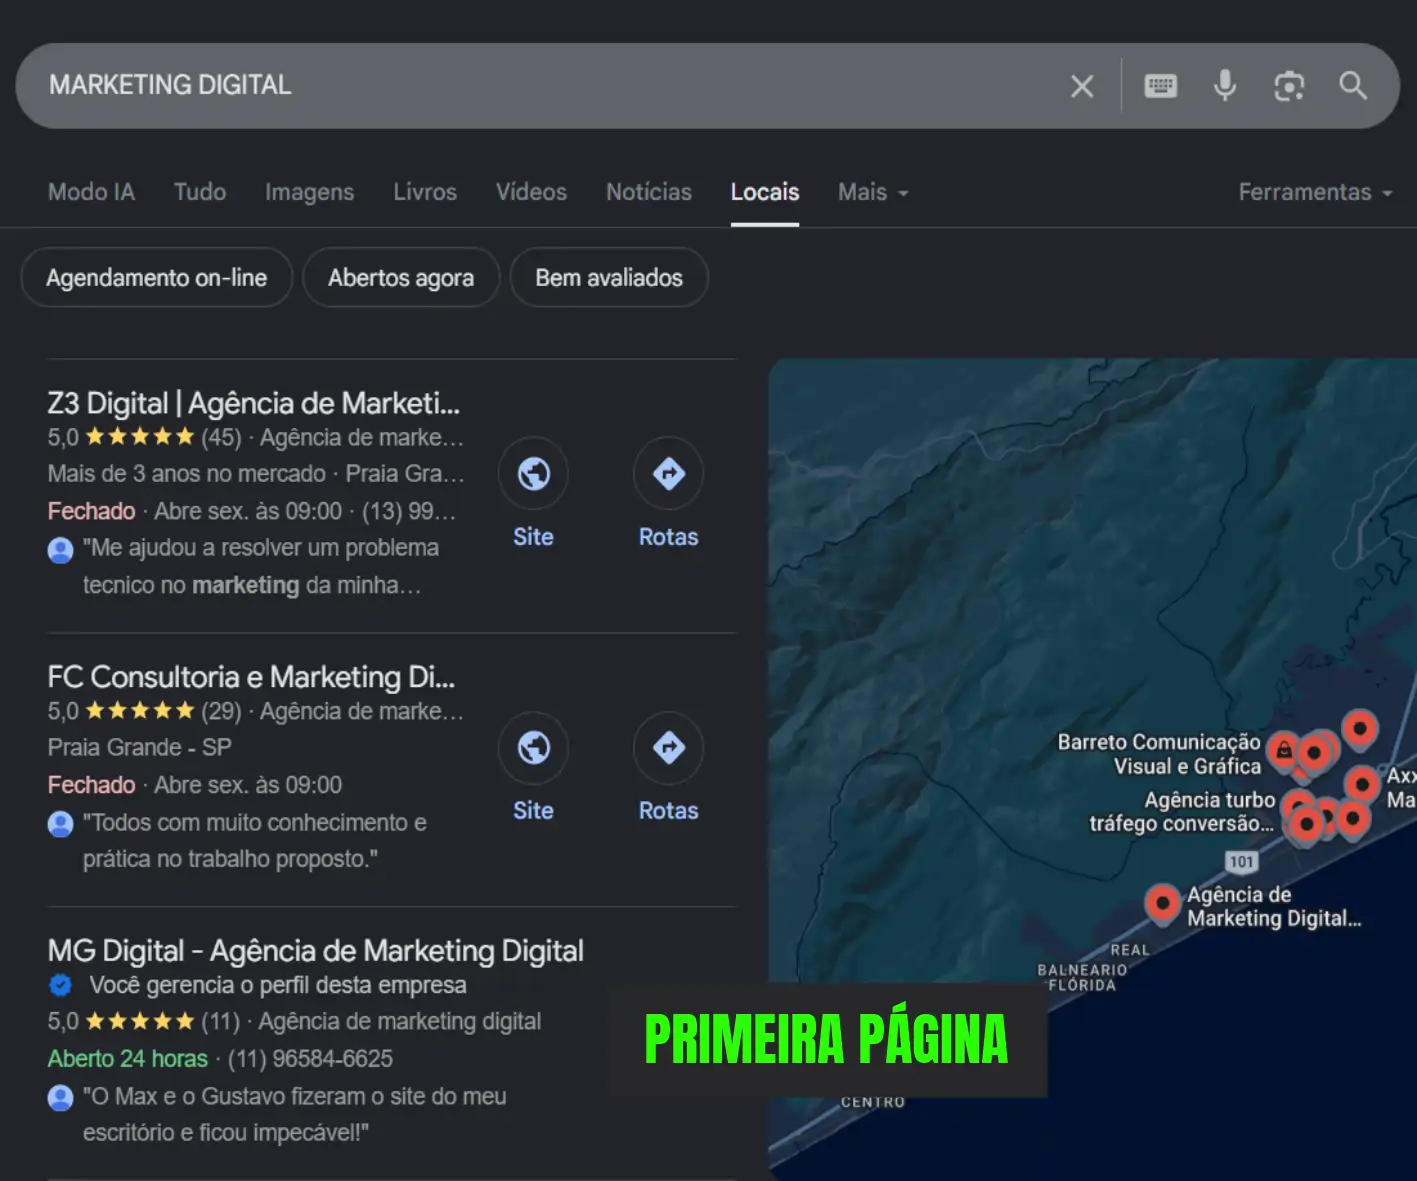Toggle the Abertos agora filter chip
Viewport: 1417px width, 1181px height.
(x=401, y=278)
